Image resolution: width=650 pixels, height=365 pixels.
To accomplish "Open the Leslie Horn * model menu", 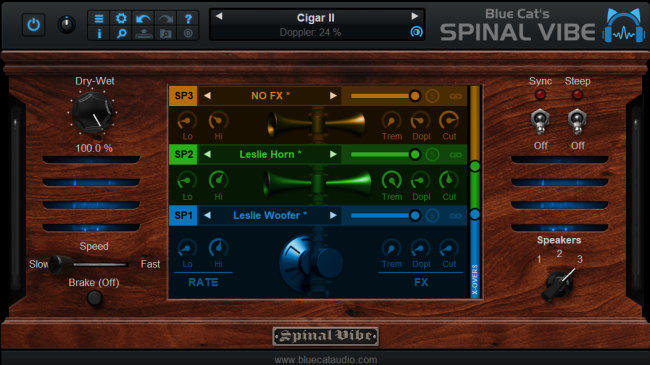I will pos(270,154).
